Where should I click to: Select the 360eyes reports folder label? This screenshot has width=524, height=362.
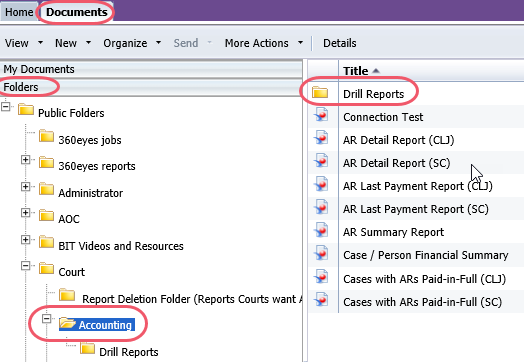[x=97, y=166]
